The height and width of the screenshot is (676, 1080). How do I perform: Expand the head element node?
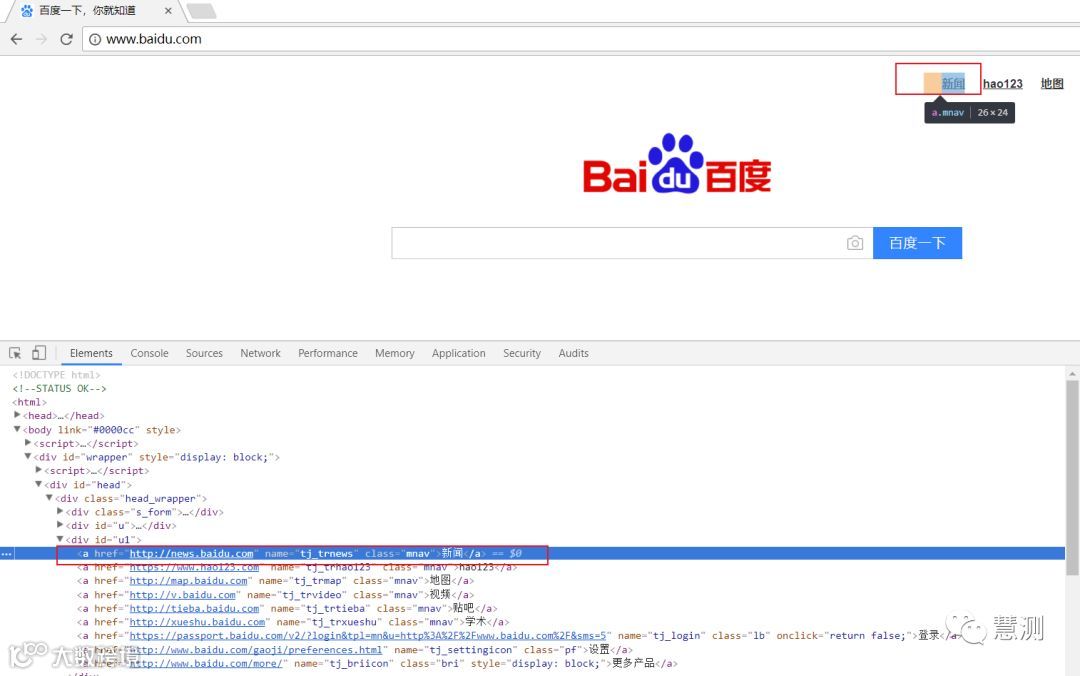click(17, 415)
